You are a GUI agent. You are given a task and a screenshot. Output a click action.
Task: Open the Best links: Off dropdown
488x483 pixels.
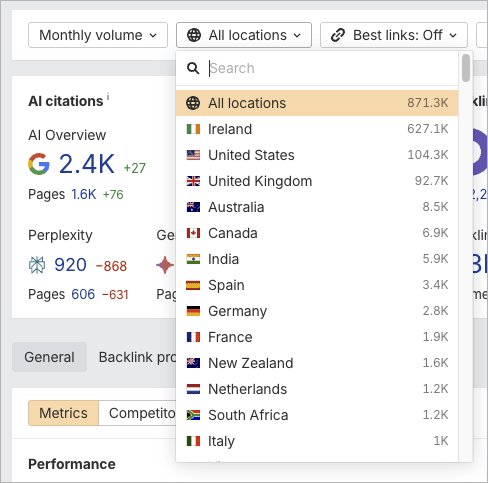point(394,35)
